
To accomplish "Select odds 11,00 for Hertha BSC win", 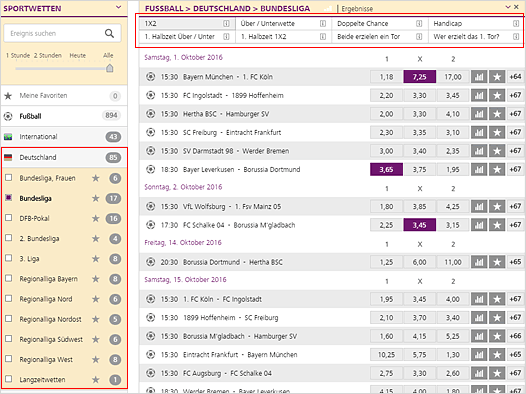I will (453, 262).
